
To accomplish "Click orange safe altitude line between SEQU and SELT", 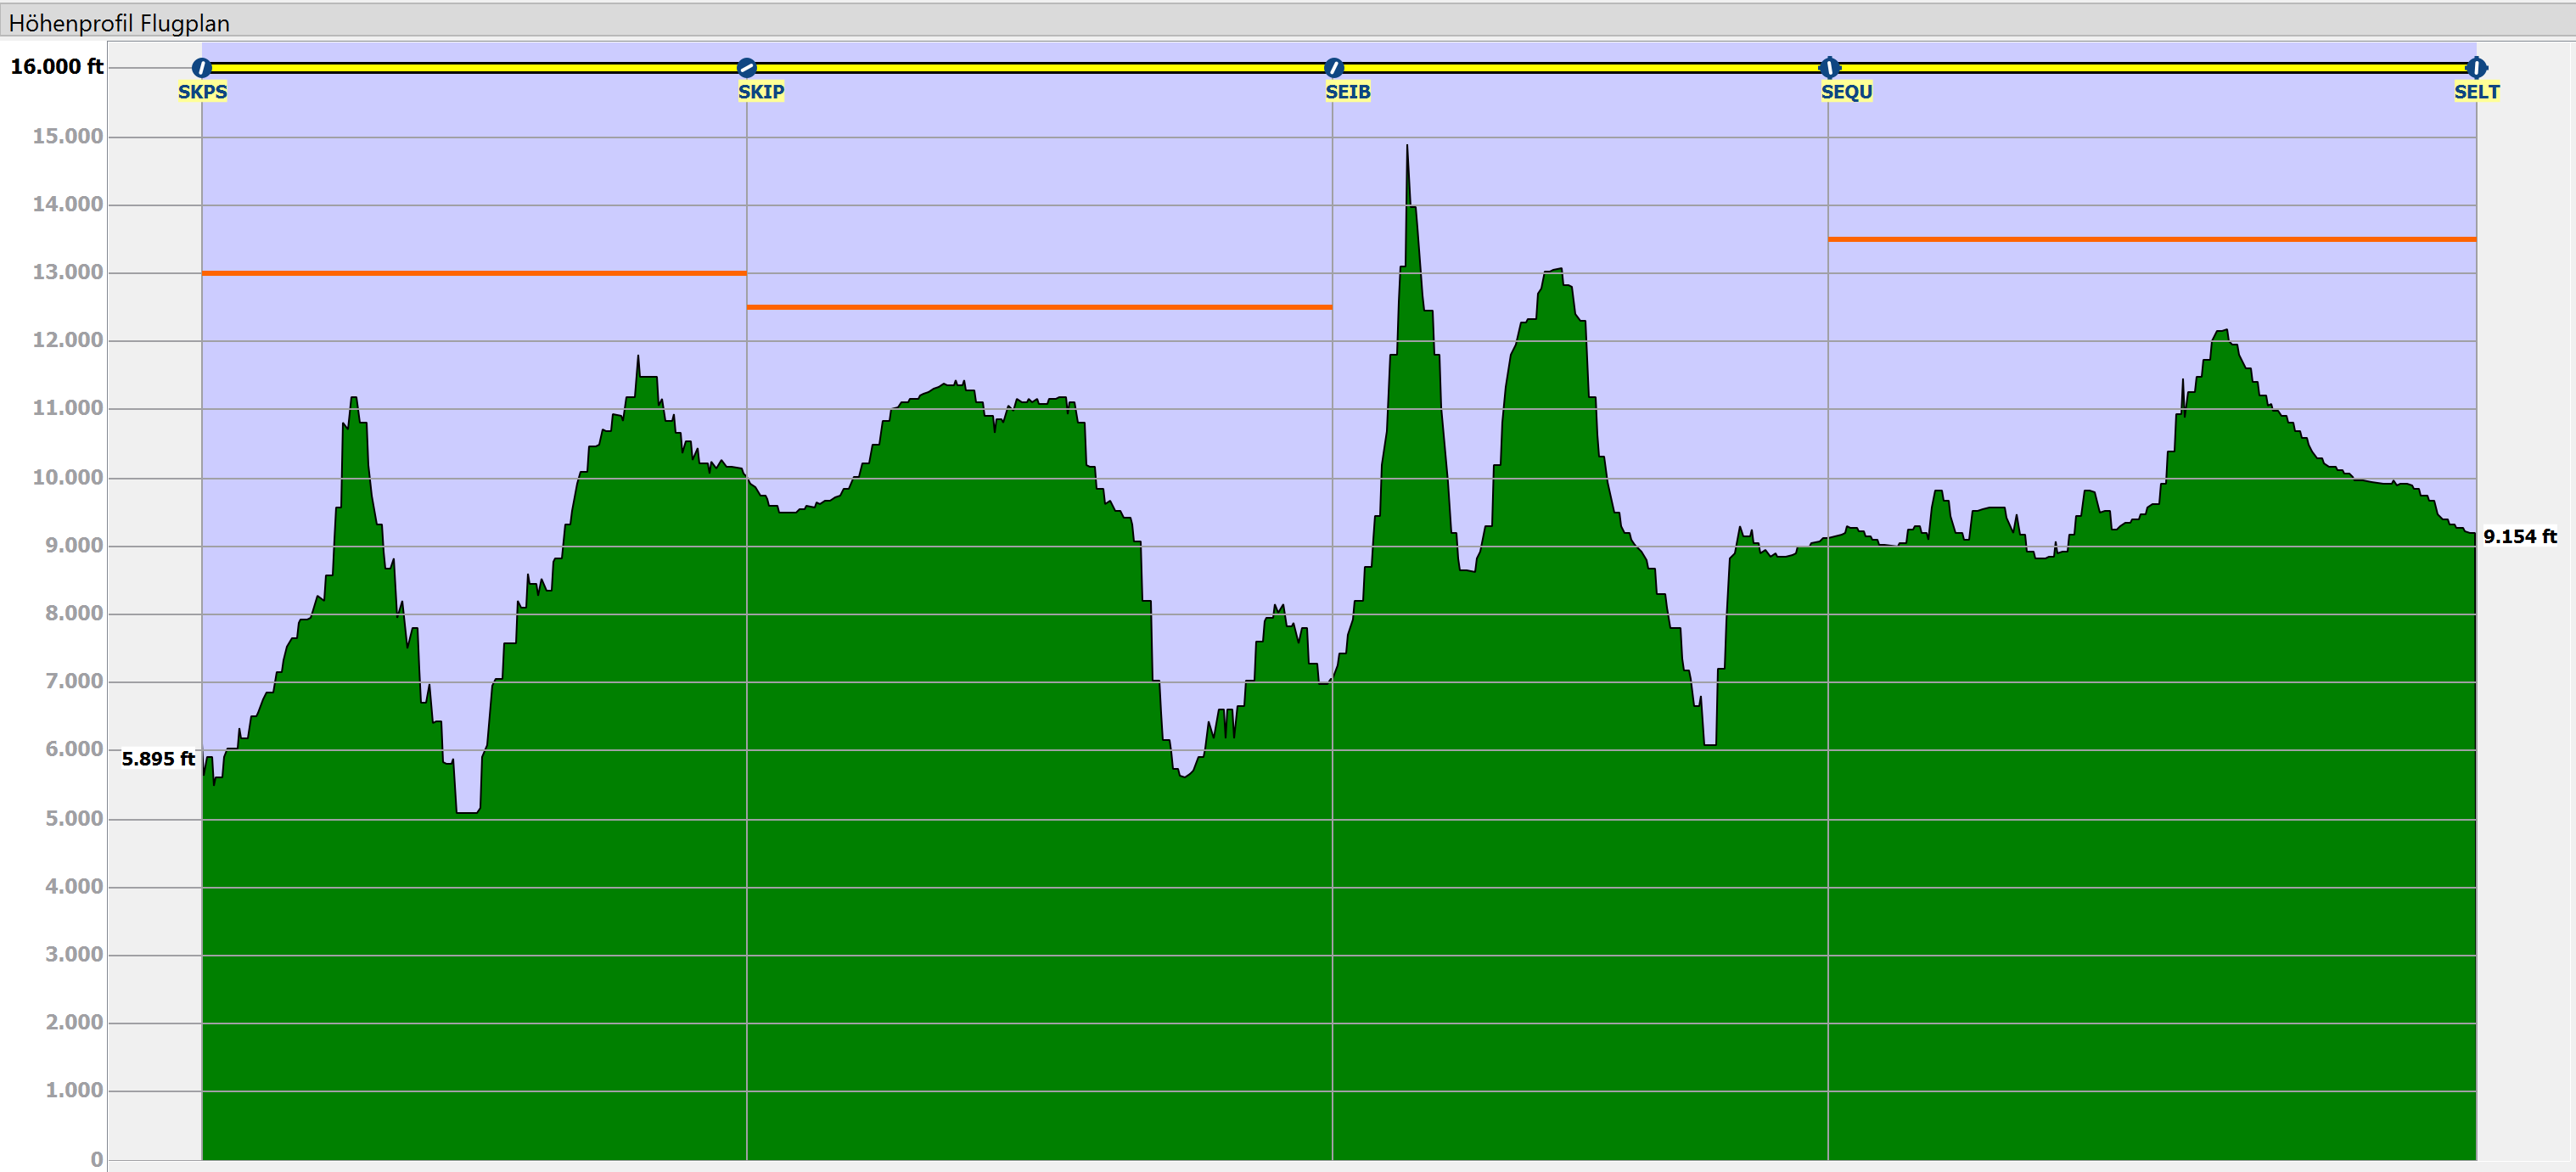I will pos(2152,239).
